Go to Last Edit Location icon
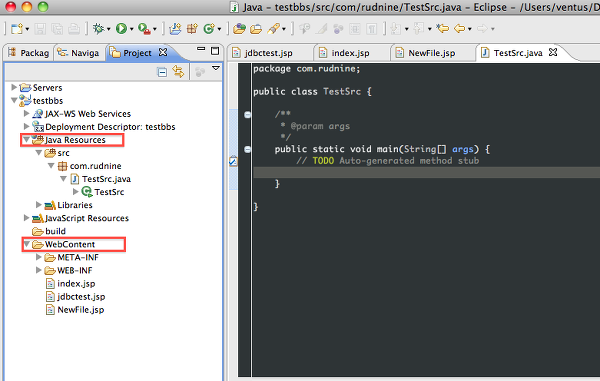600x381 pixels. (443, 29)
